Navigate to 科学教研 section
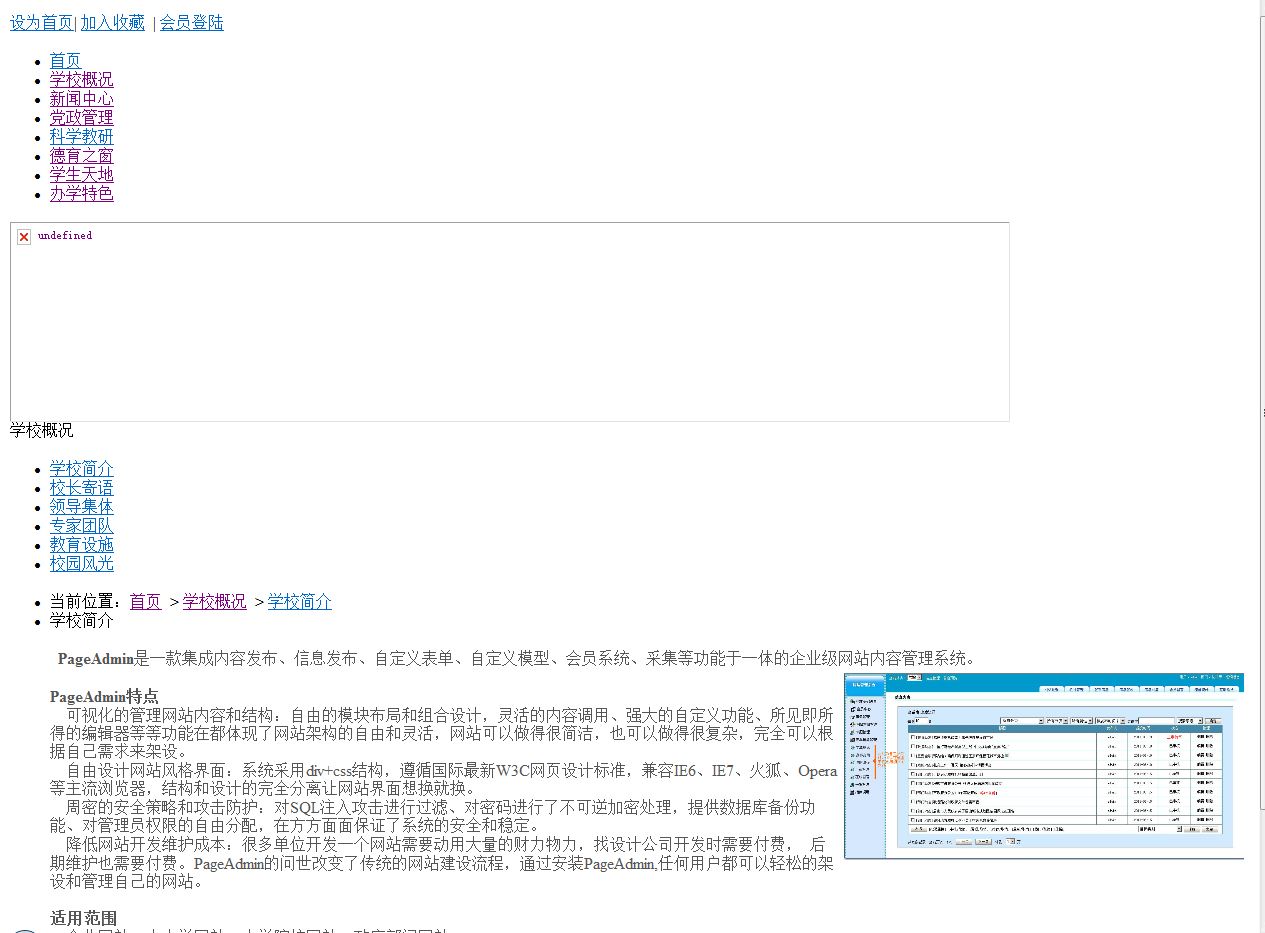Screen dimensions: 1265x933 (x=82, y=137)
